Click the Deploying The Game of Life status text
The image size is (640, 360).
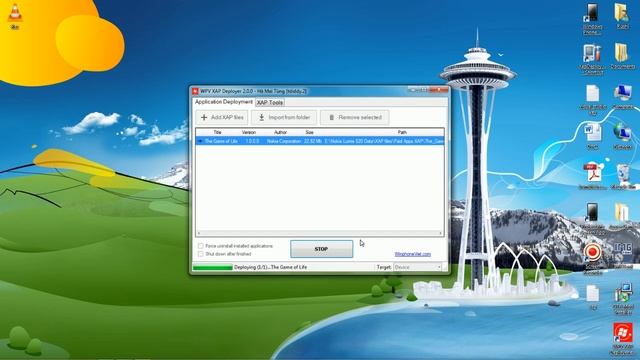click(x=270, y=267)
